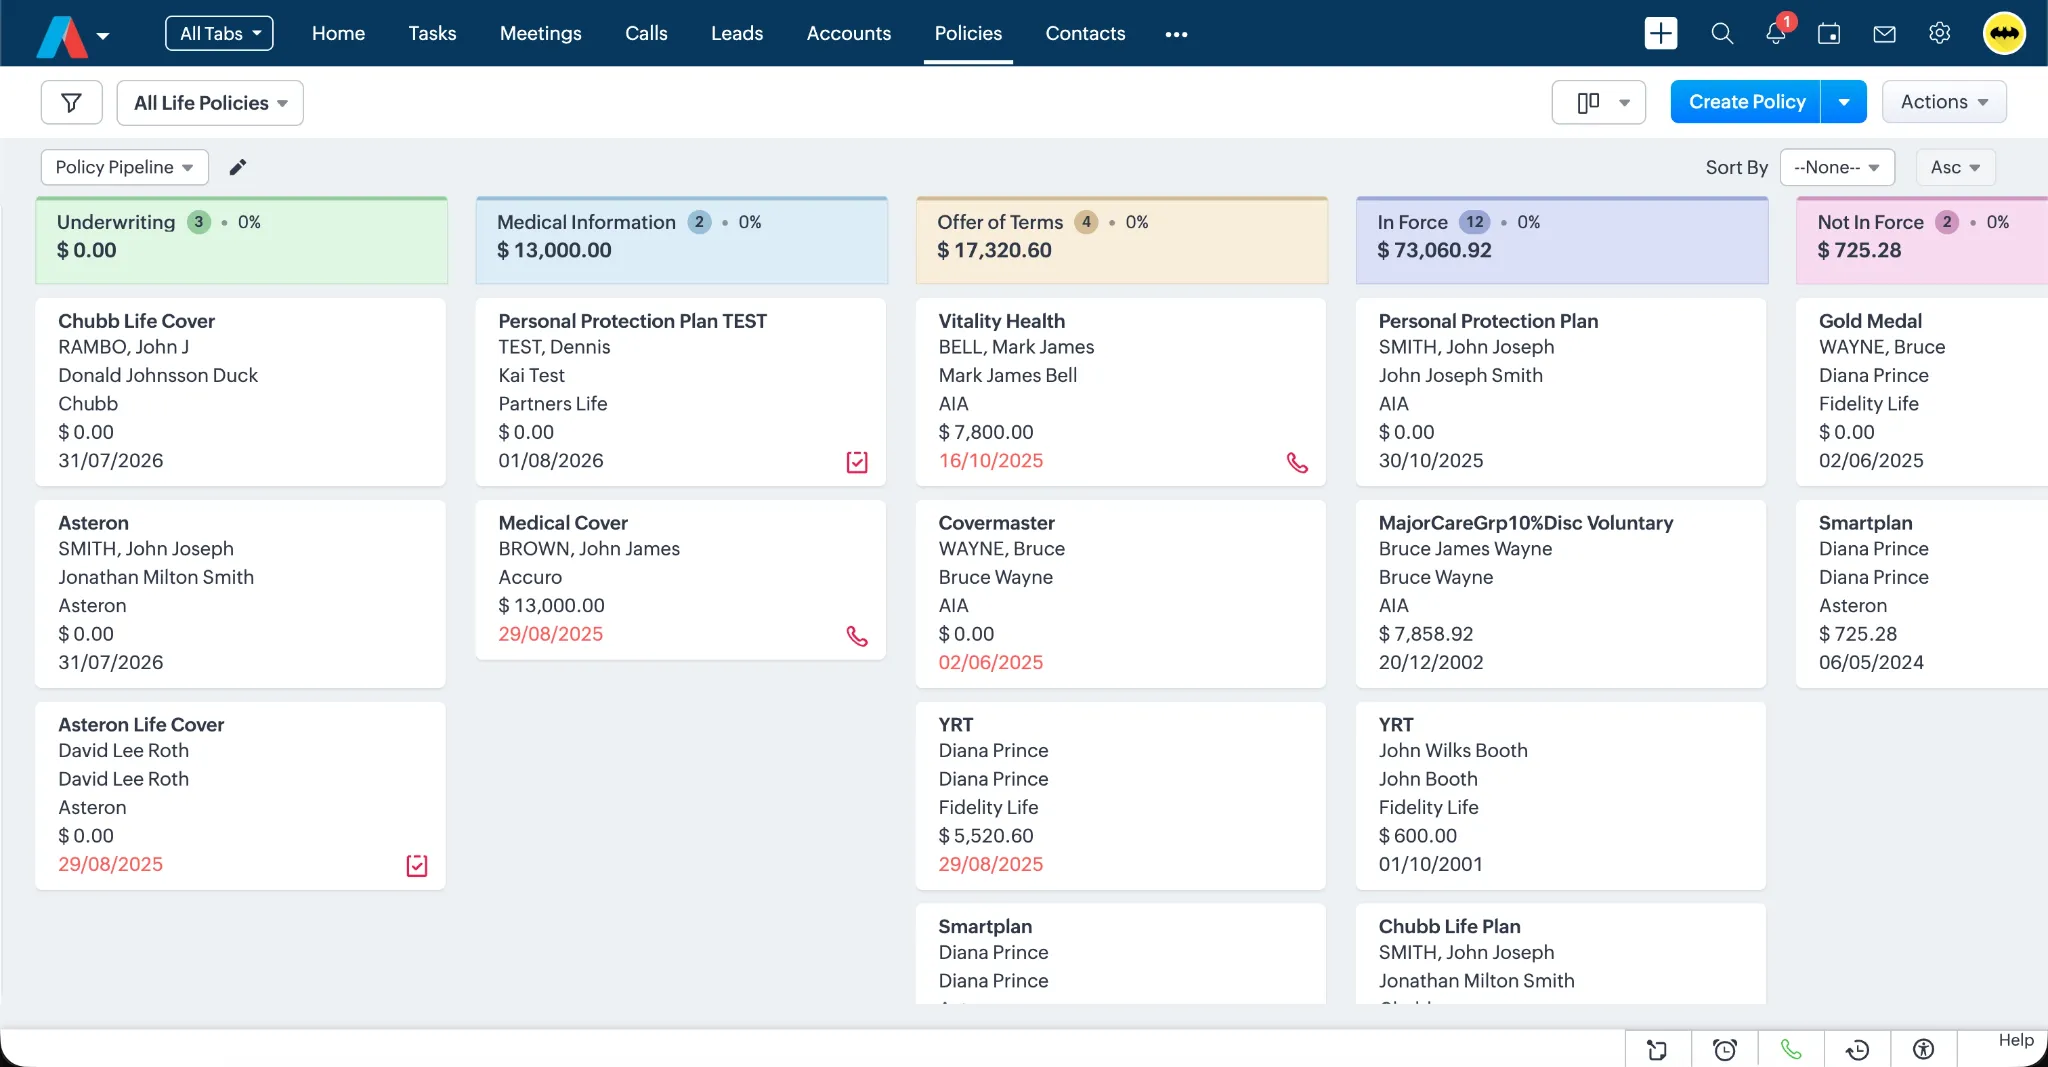Open the setup gear icon
The height and width of the screenshot is (1067, 2048).
(1939, 33)
